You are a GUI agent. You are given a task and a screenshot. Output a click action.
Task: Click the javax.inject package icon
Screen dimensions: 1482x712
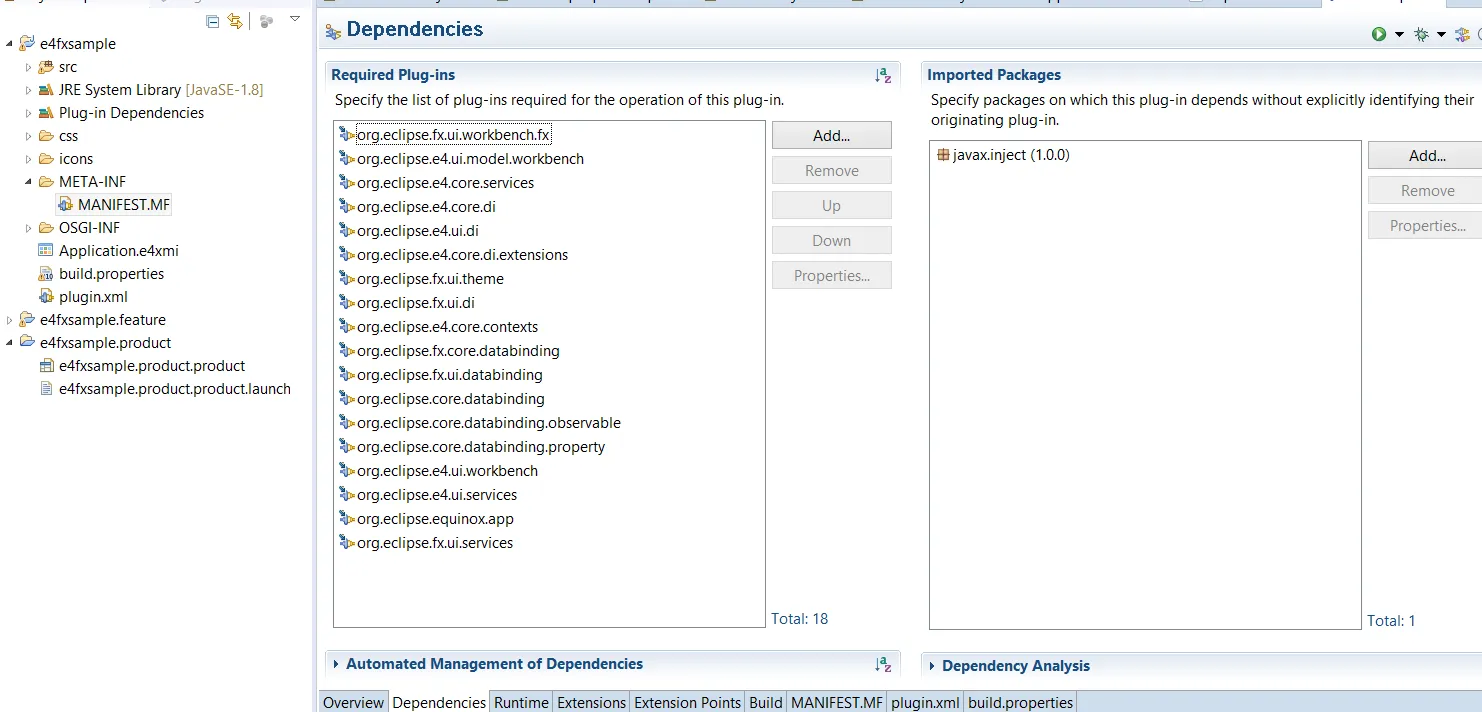click(943, 155)
